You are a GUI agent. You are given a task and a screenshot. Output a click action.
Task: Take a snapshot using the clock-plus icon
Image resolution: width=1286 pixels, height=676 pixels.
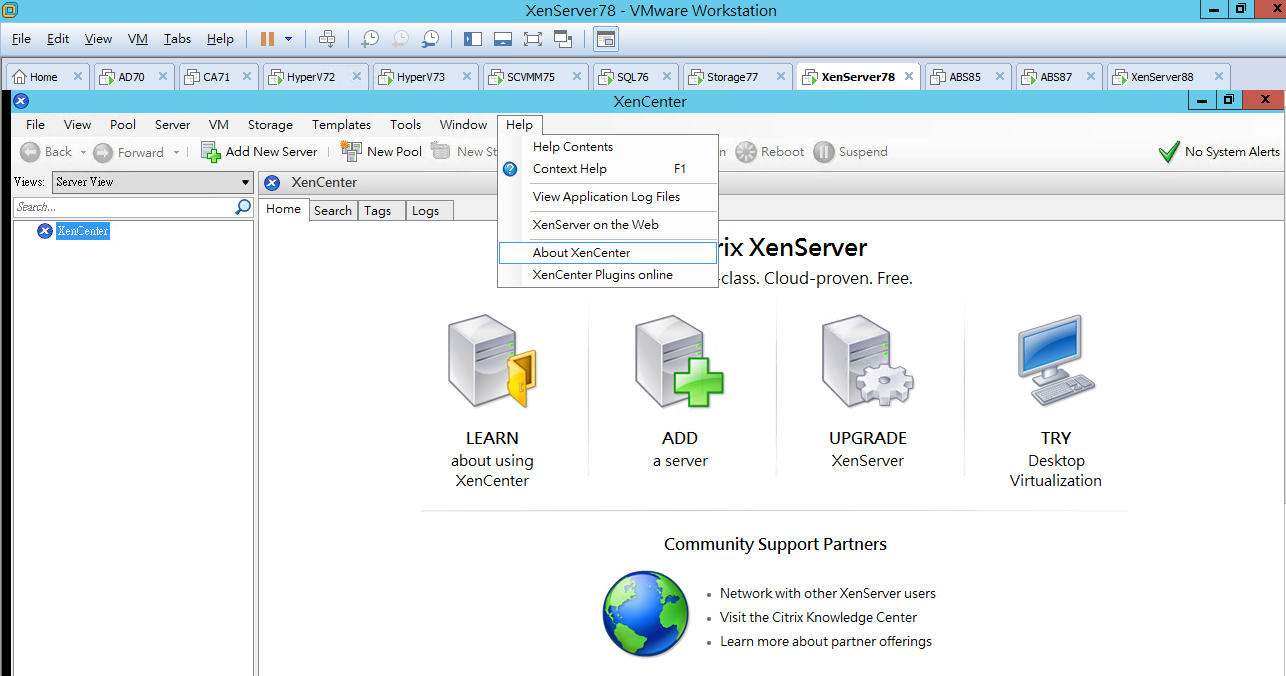pyautogui.click(x=370, y=39)
